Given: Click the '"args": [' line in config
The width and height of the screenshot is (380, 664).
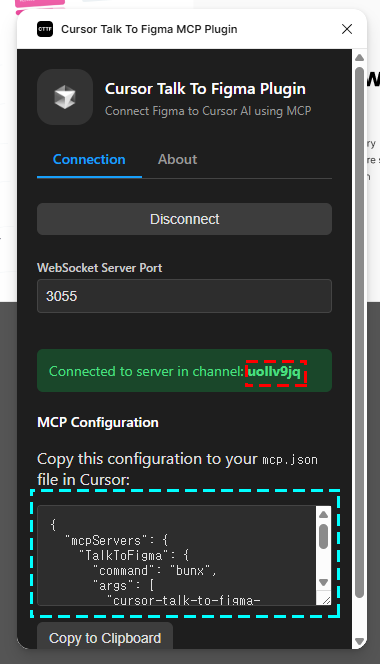Looking at the screenshot, I should (x=123, y=585).
